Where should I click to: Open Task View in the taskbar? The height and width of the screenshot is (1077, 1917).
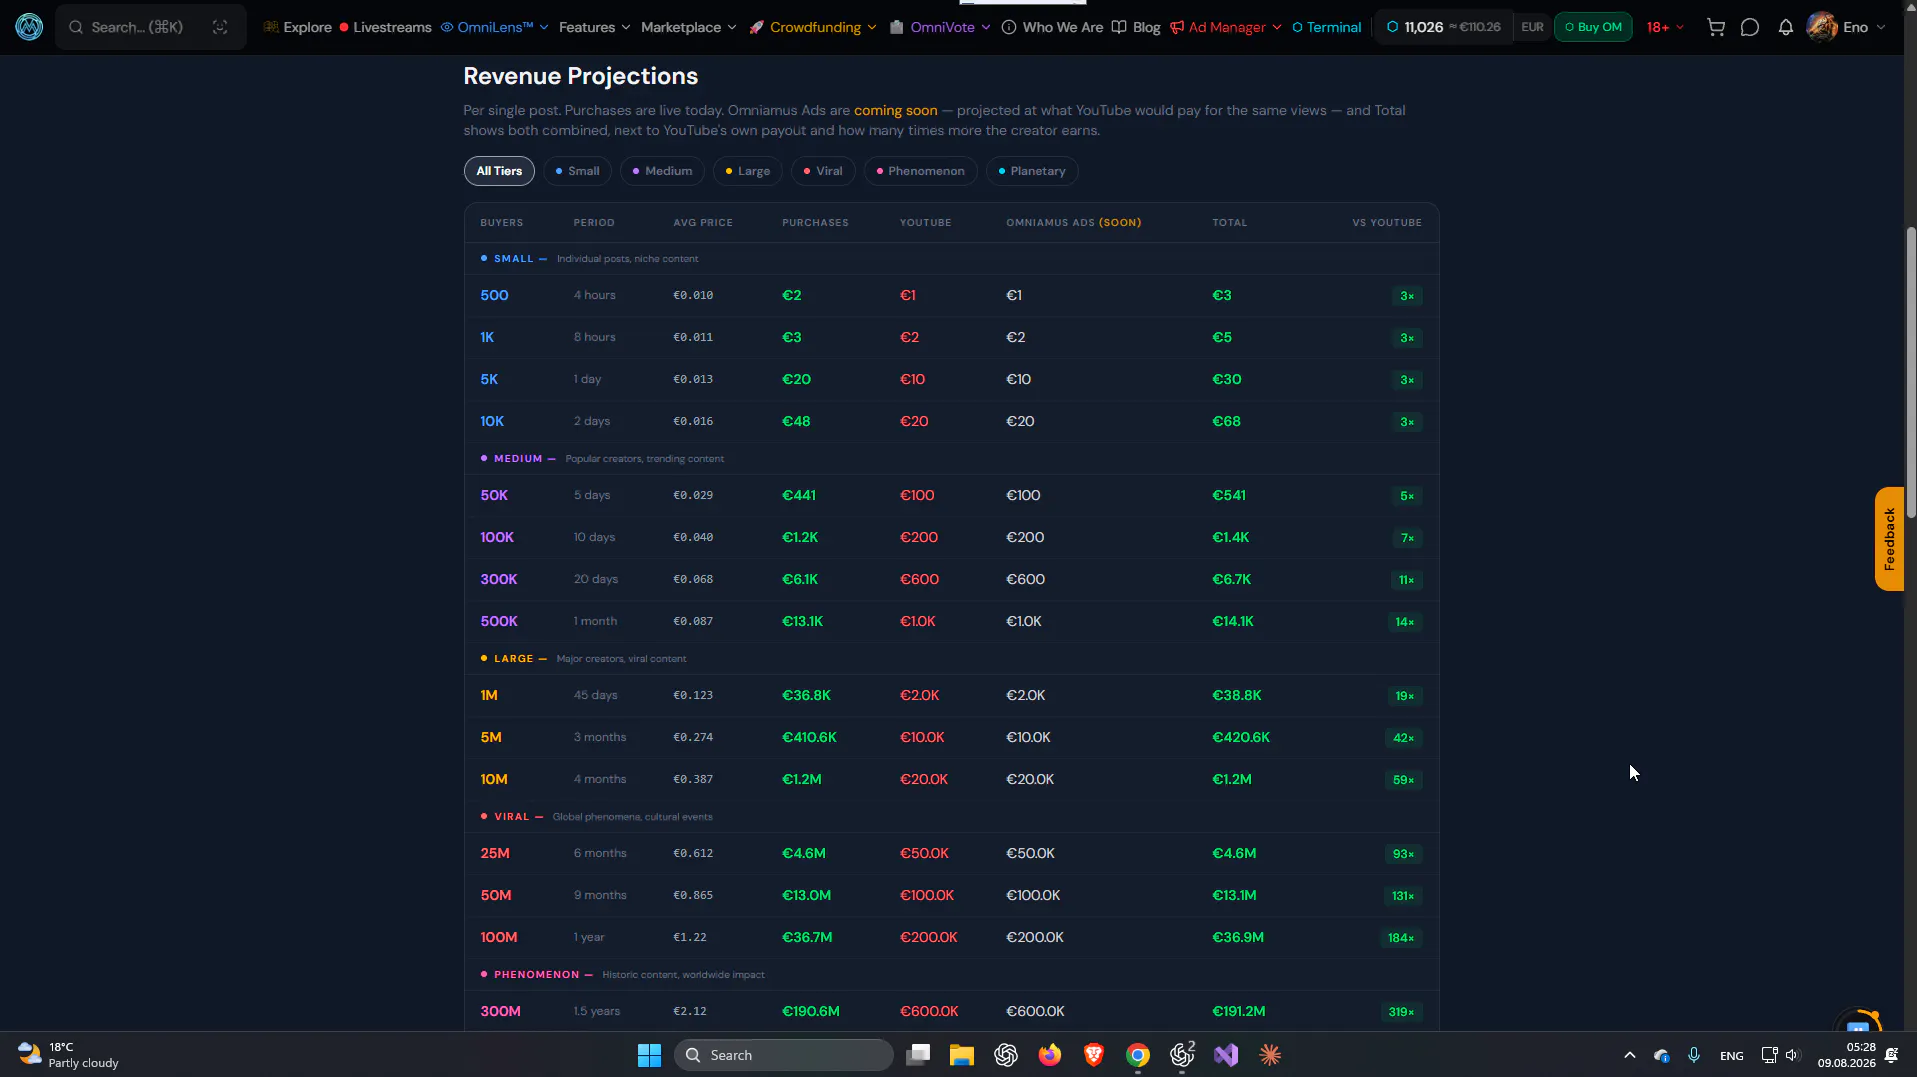point(918,1055)
